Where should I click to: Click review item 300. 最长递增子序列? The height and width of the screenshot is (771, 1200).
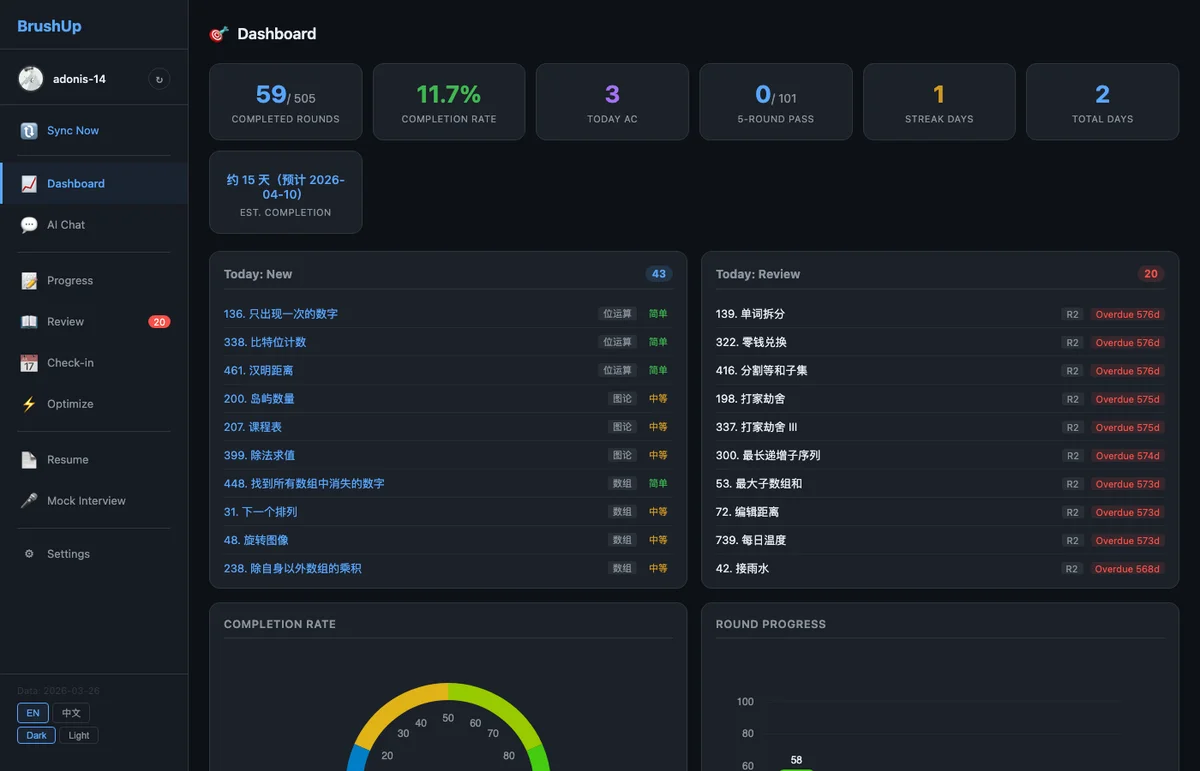coord(768,455)
